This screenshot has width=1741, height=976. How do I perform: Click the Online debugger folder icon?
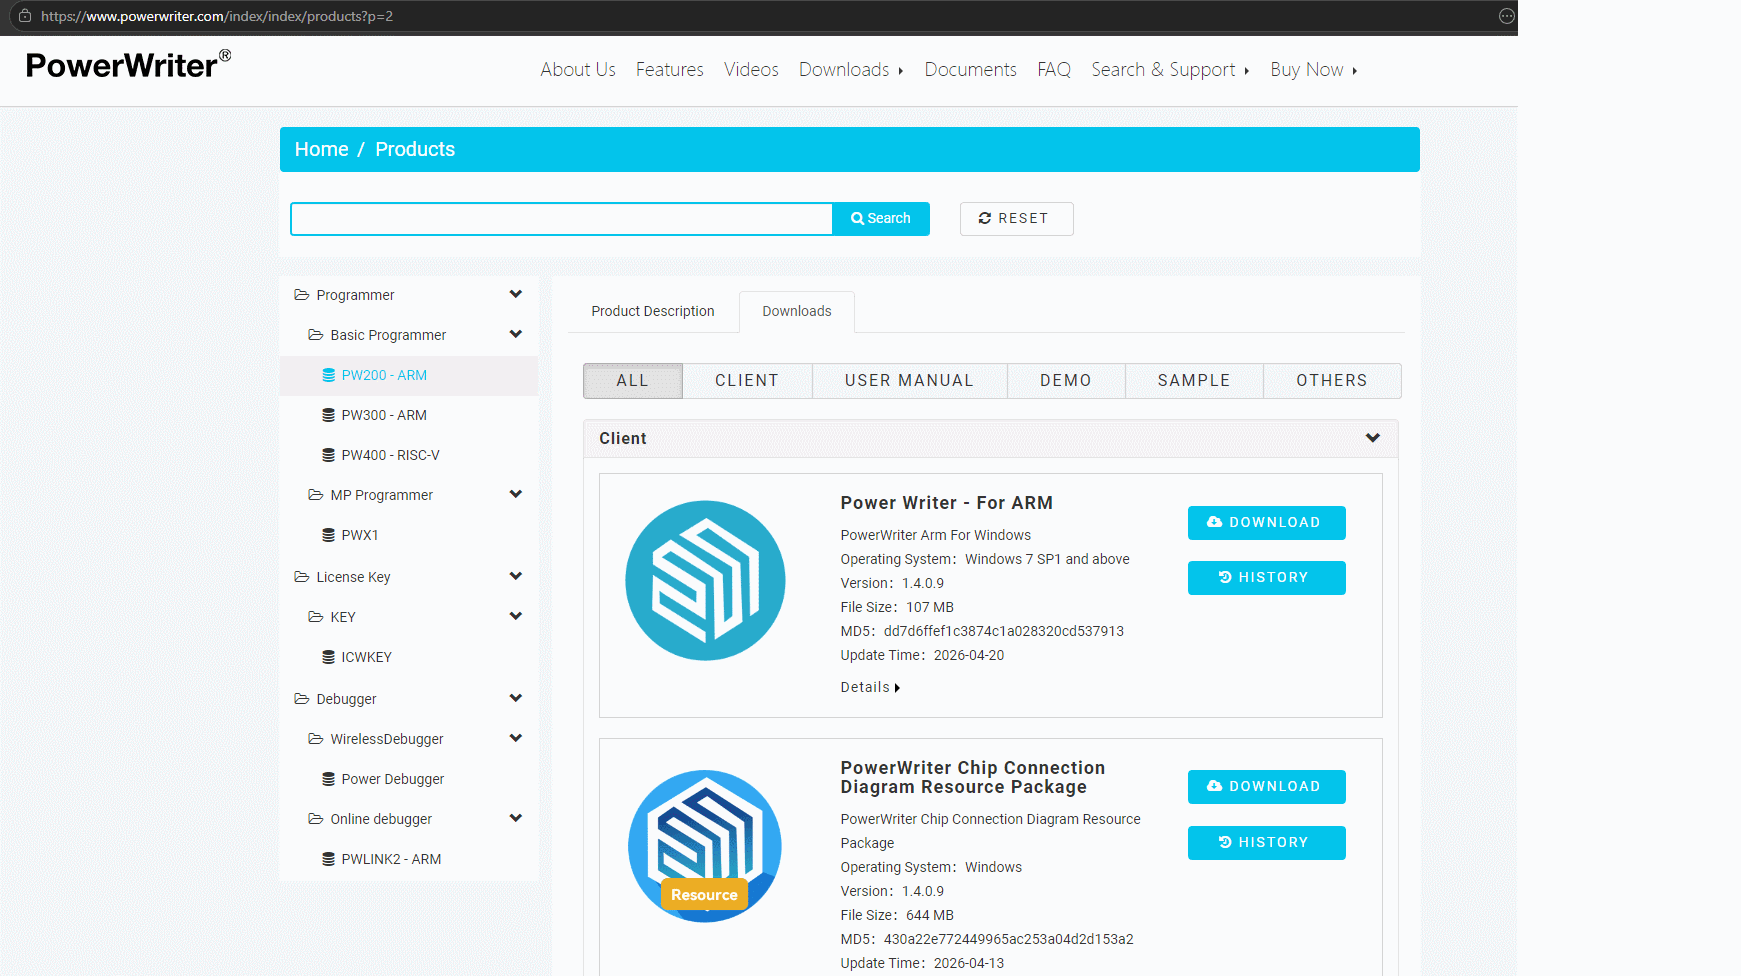coord(315,819)
